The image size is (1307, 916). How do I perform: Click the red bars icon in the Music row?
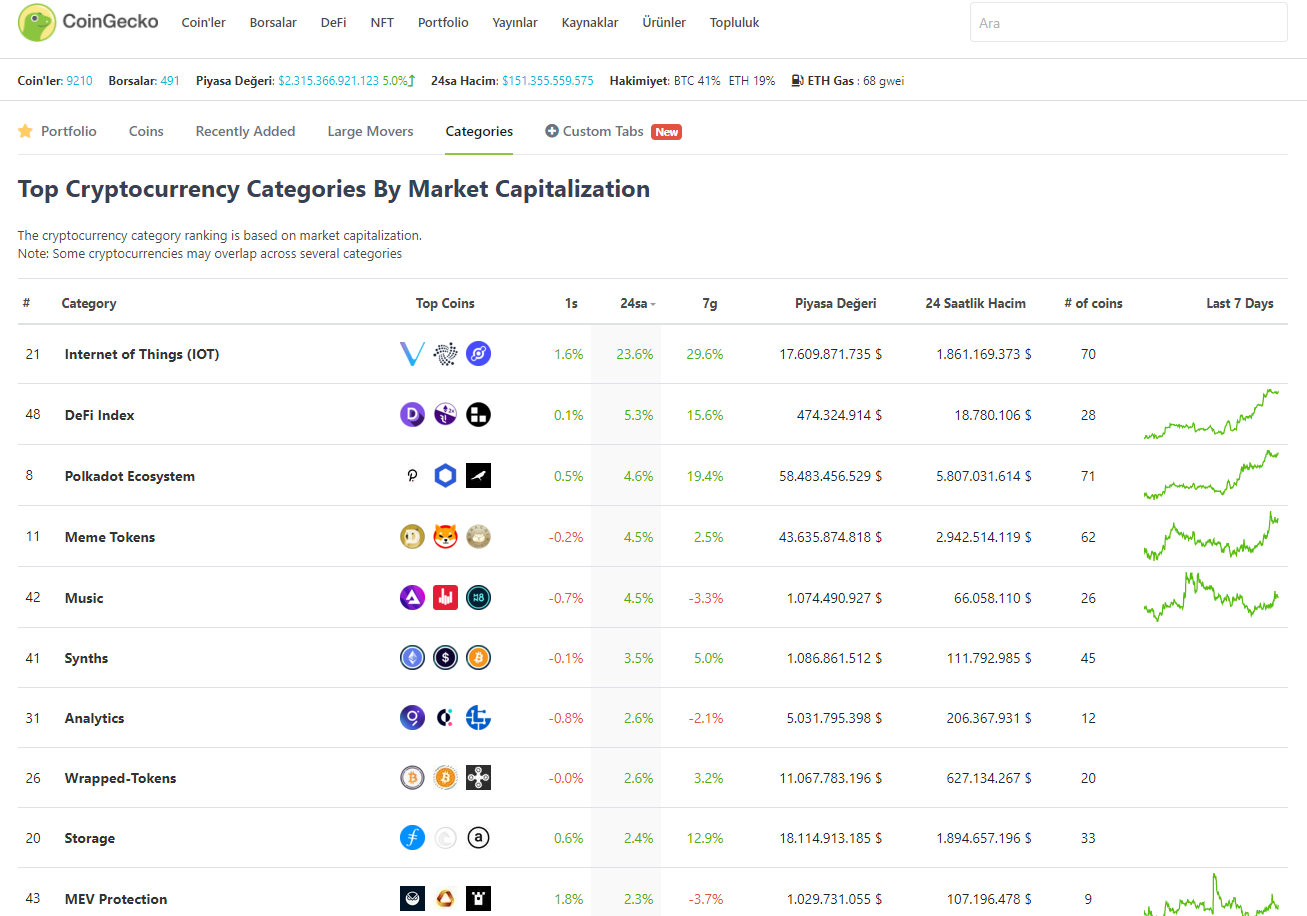pyautogui.click(x=445, y=598)
